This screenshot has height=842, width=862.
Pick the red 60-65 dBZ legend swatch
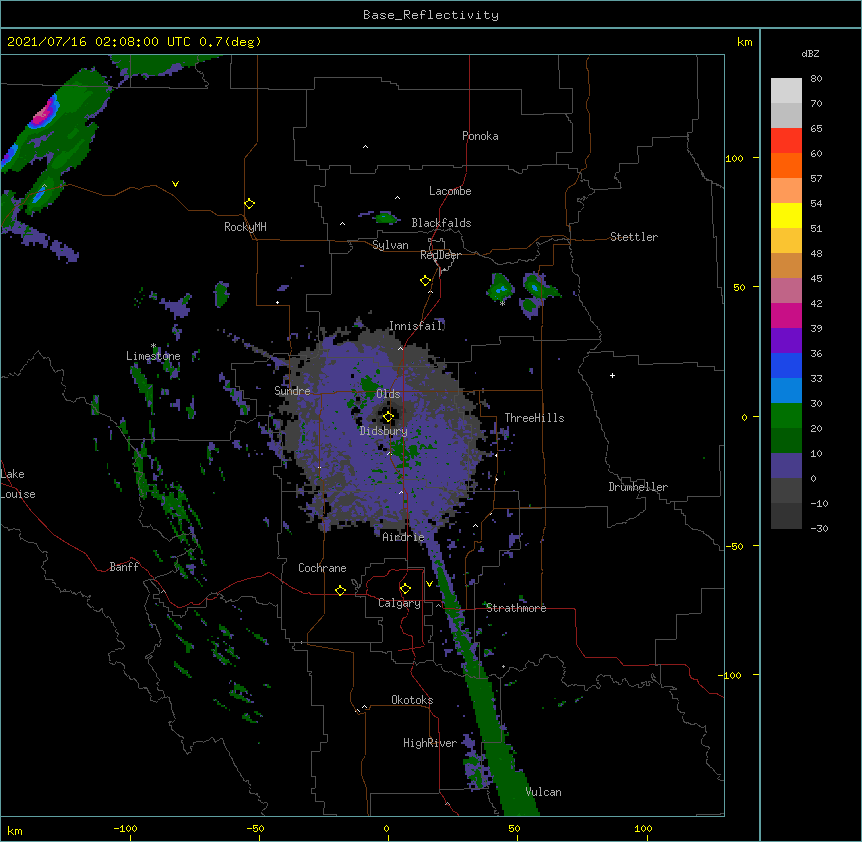tap(786, 141)
